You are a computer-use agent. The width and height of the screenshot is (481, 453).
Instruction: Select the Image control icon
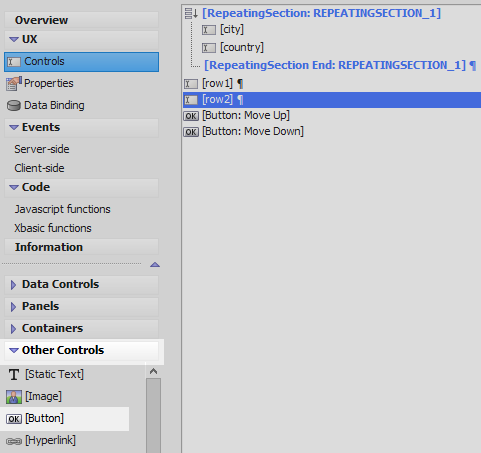[x=14, y=397]
